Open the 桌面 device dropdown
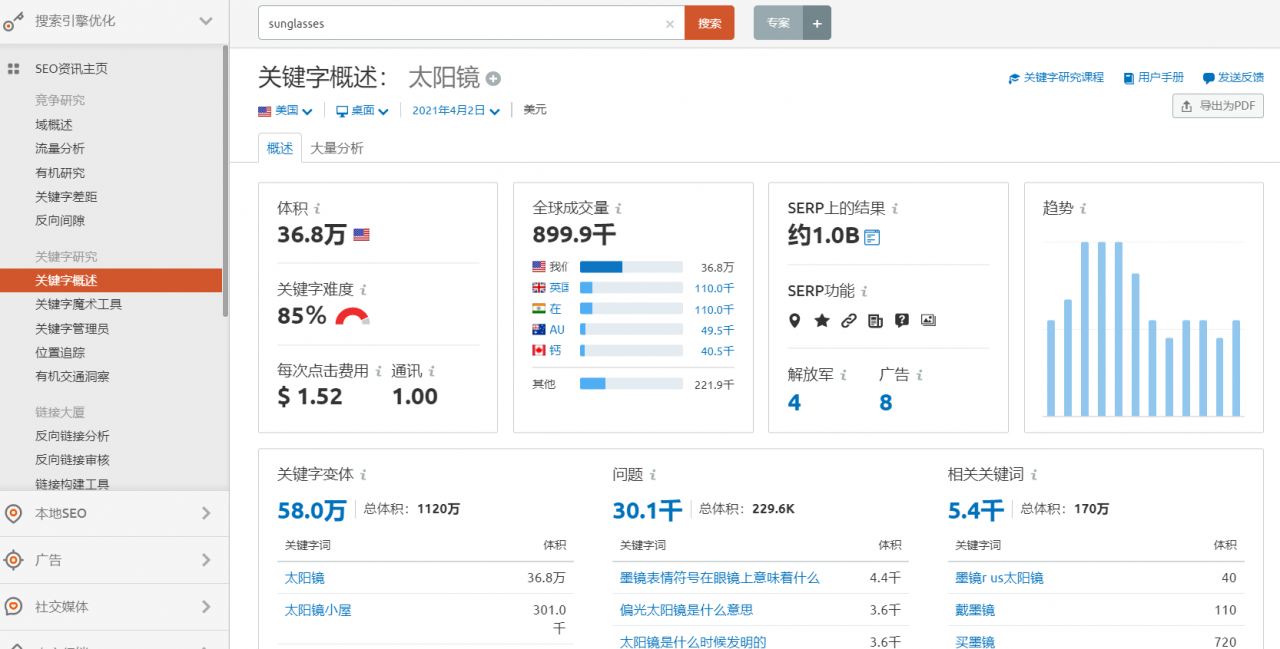 coord(362,111)
